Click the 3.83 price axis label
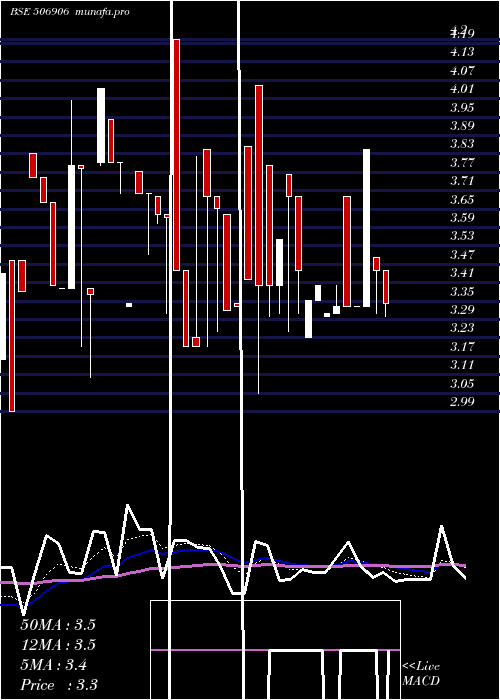The height and width of the screenshot is (700, 500). 462,144
